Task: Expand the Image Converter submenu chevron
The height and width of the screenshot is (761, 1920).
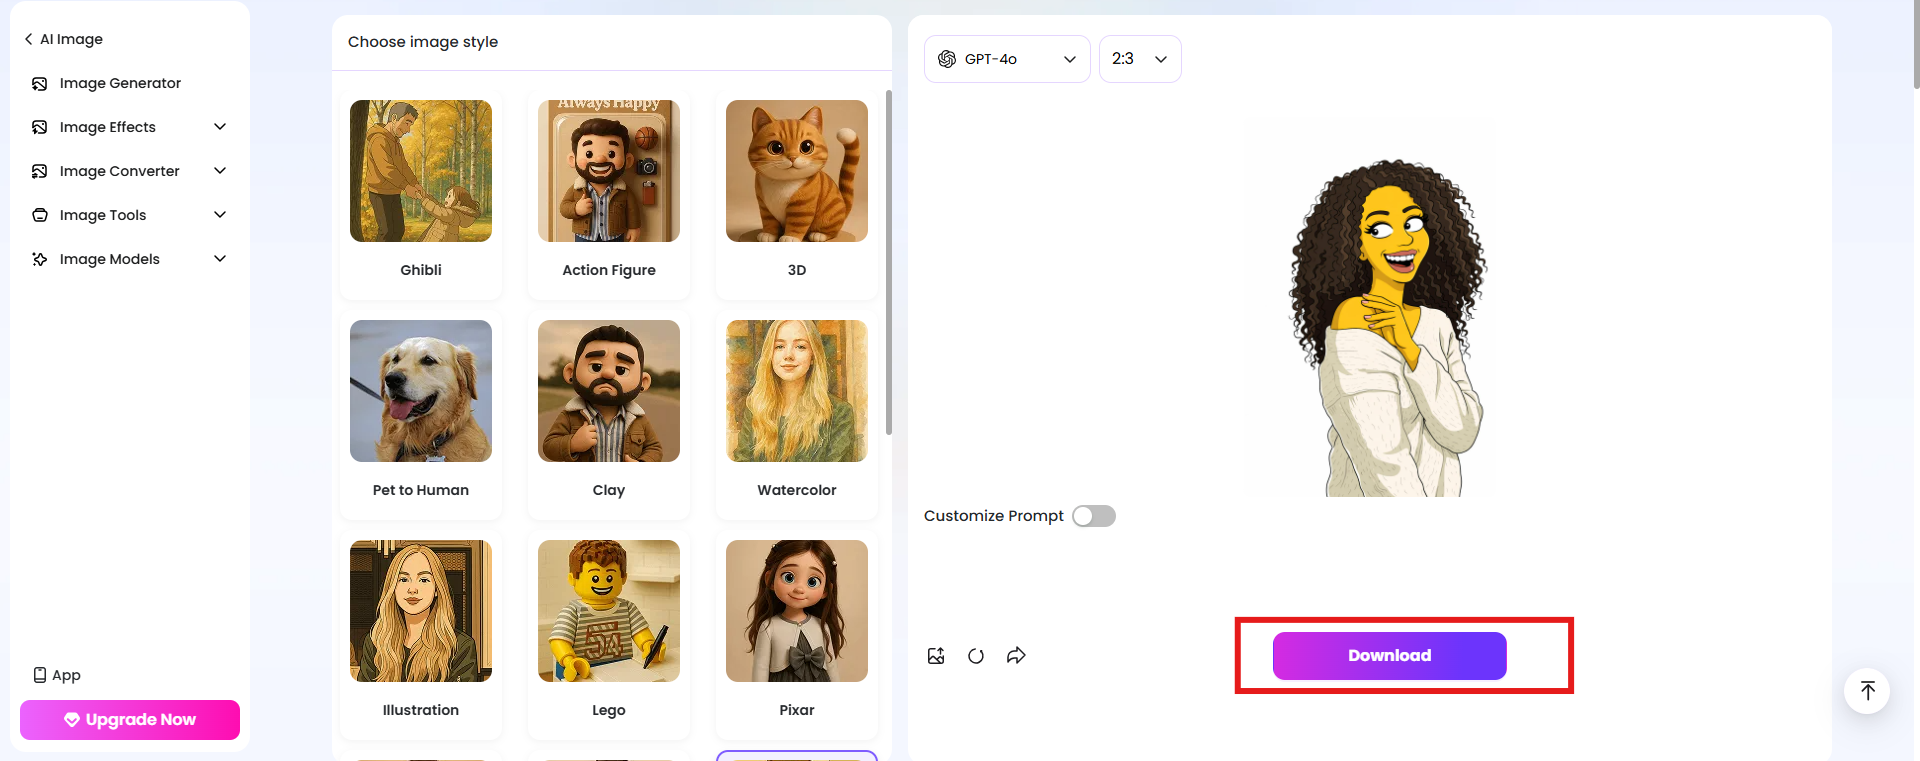Action: pos(220,171)
